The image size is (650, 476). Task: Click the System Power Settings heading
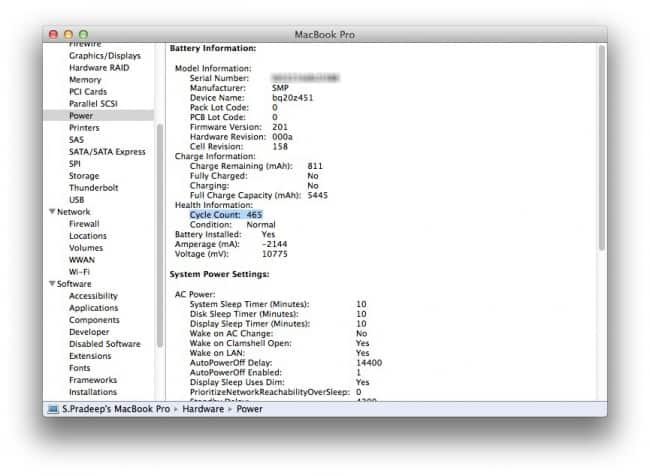[219, 274]
